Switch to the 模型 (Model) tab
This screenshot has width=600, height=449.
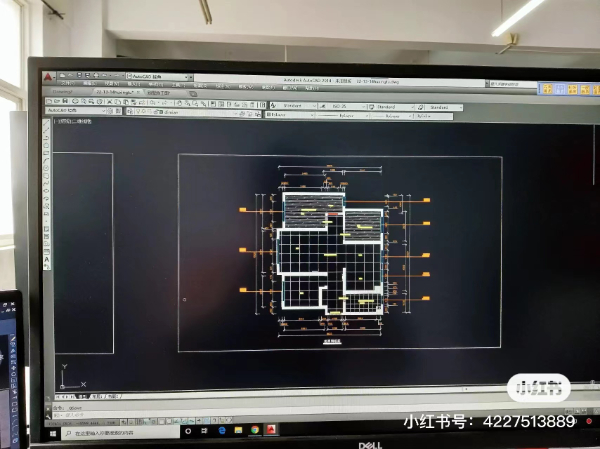[82, 397]
